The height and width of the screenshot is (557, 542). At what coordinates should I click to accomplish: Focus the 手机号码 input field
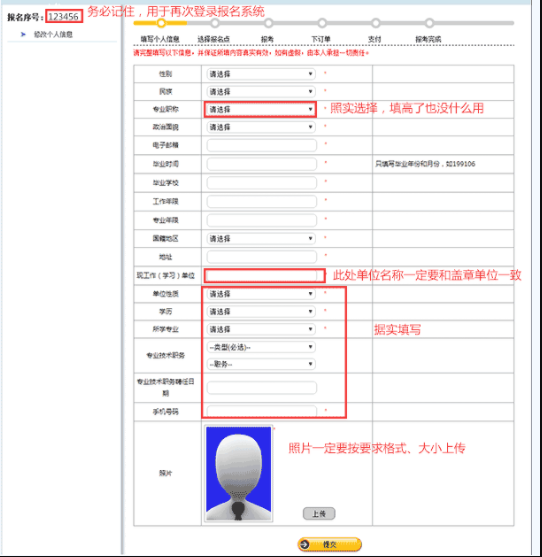[262, 411]
